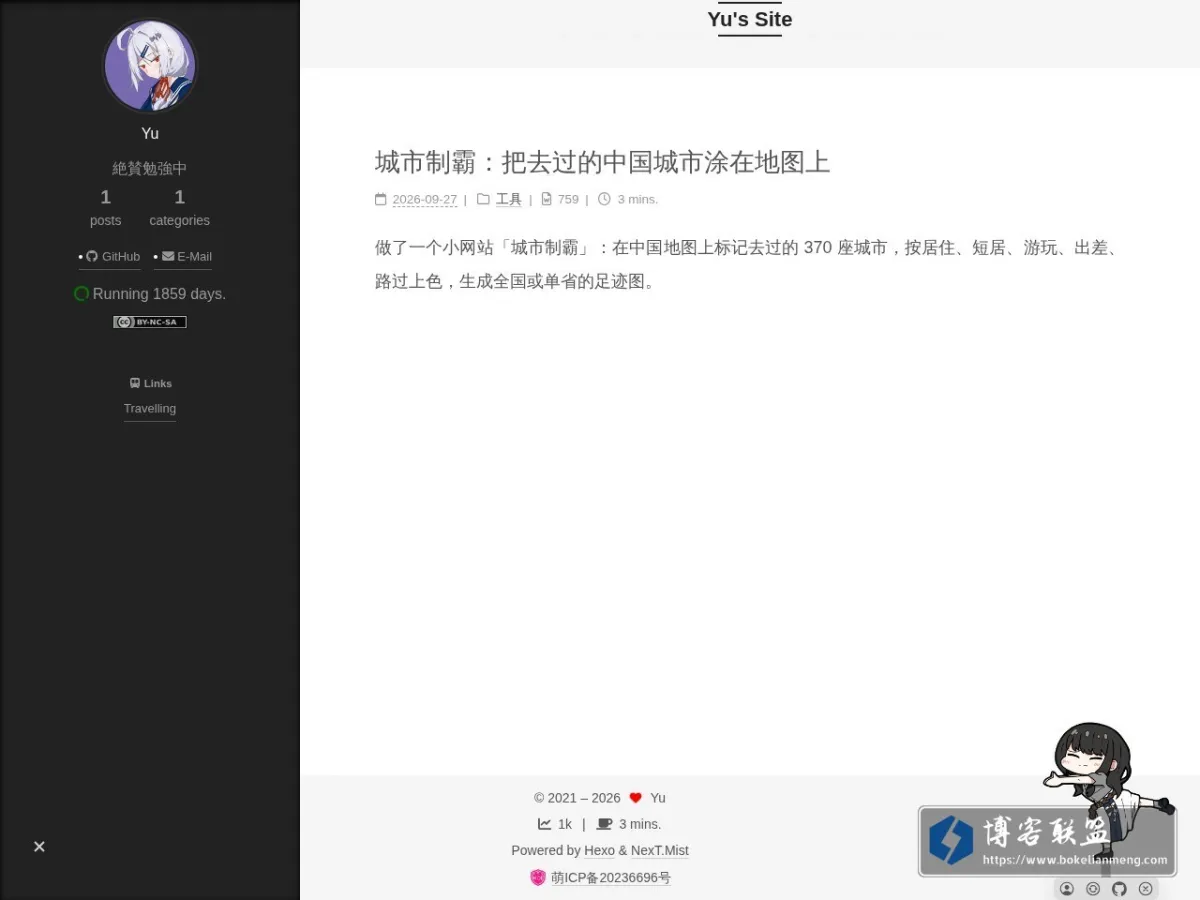
Task: Open the 博客联盟 banner link
Action: 1047,842
